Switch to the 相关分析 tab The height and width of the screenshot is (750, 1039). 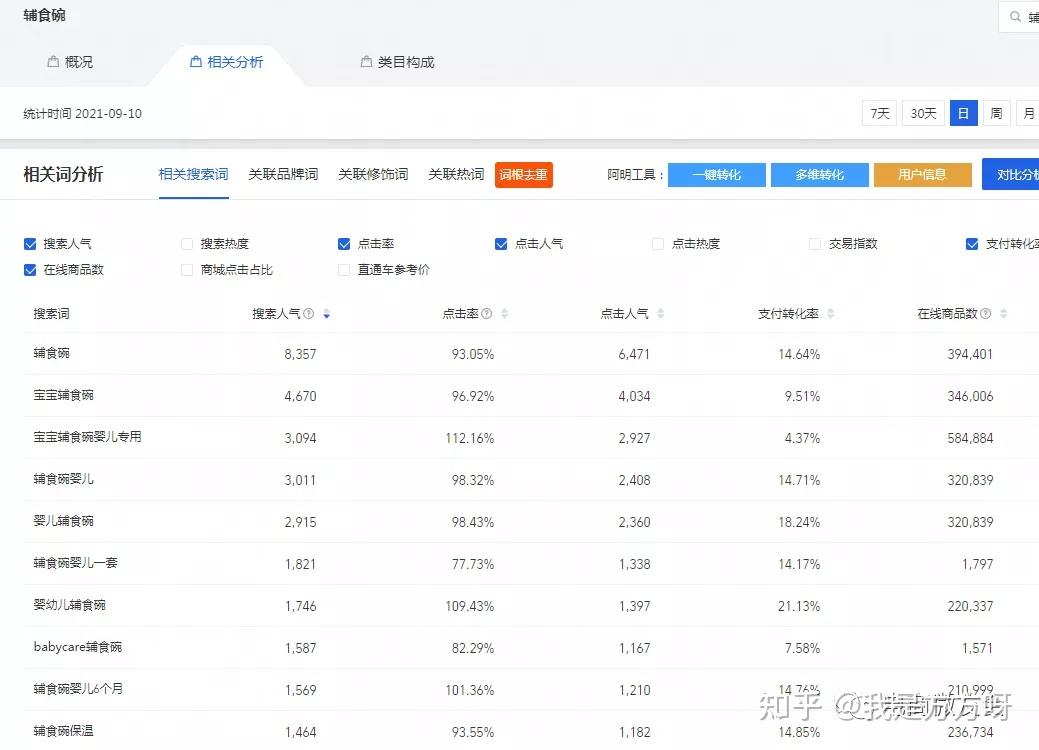click(227, 62)
